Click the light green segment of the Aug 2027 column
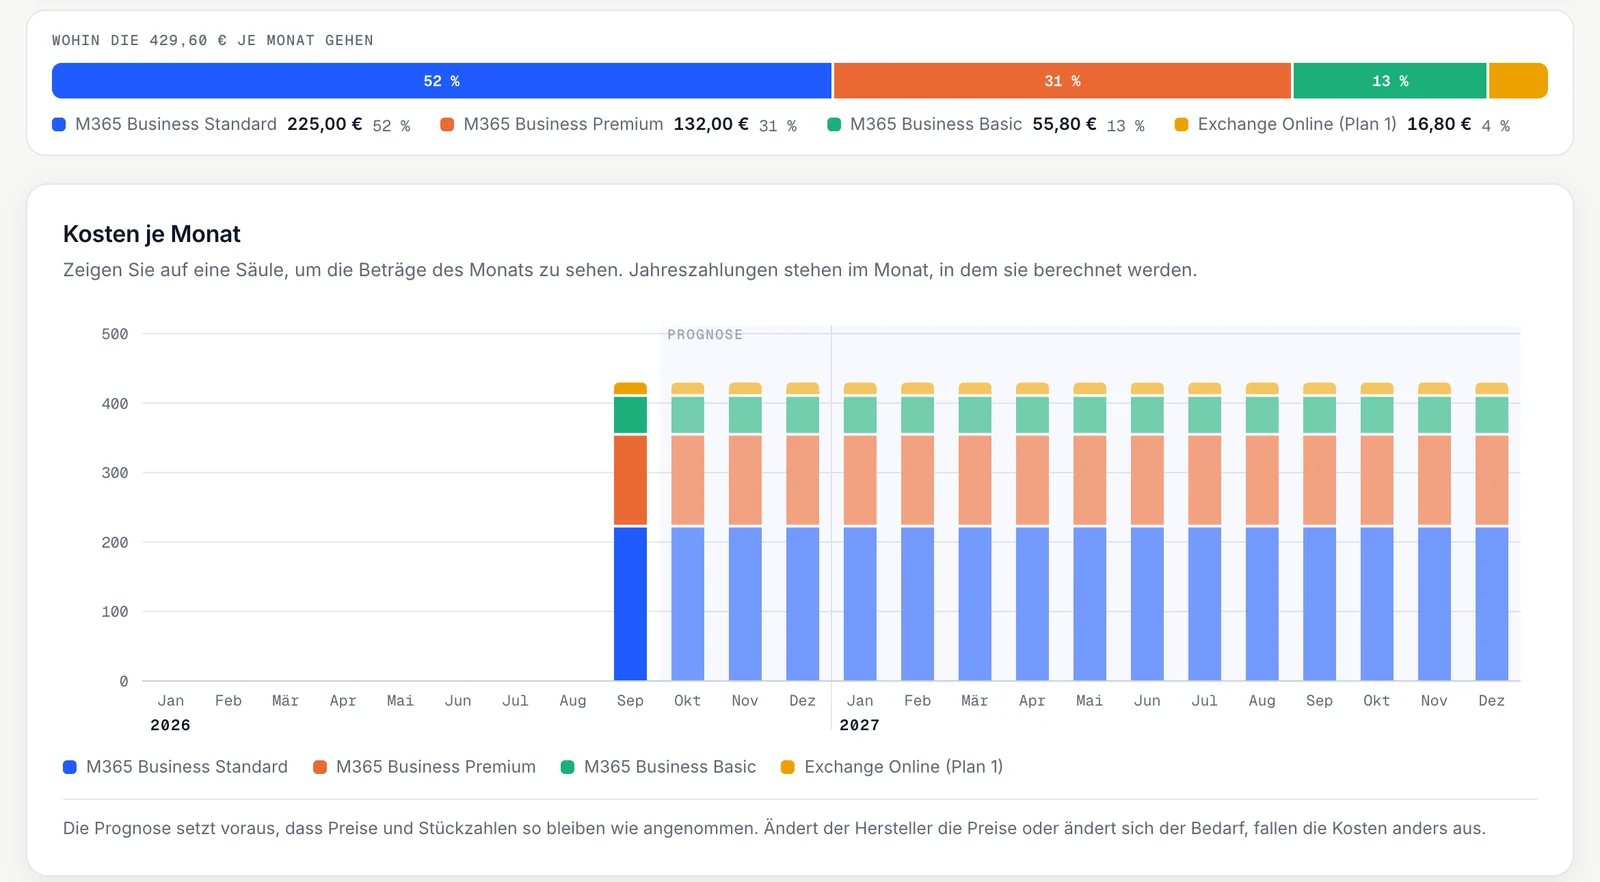 pyautogui.click(x=1262, y=415)
